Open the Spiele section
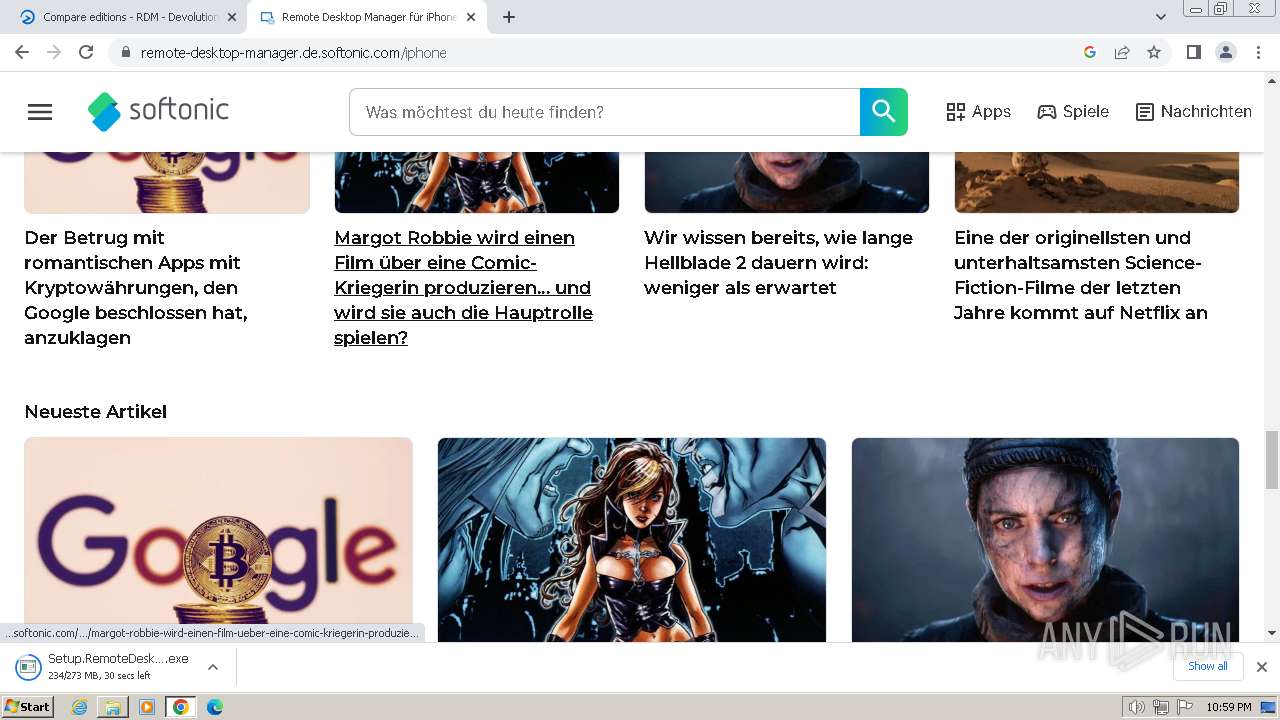This screenshot has width=1280, height=720. point(1073,112)
